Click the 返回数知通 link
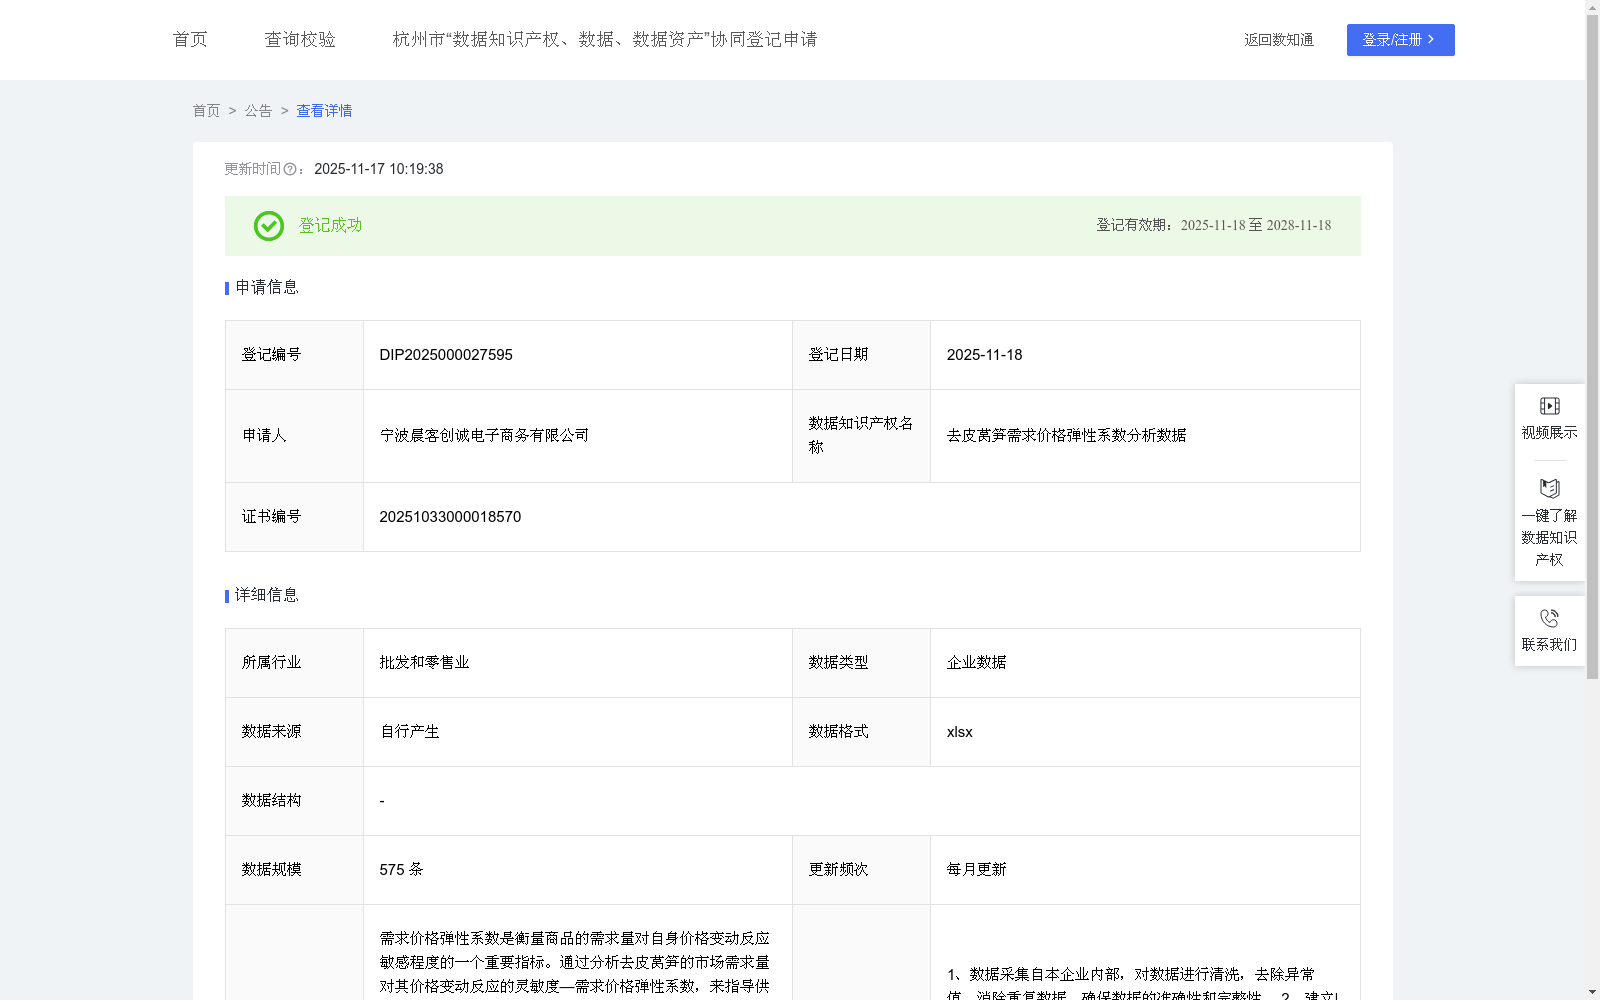The width and height of the screenshot is (1600, 1000). click(x=1279, y=40)
